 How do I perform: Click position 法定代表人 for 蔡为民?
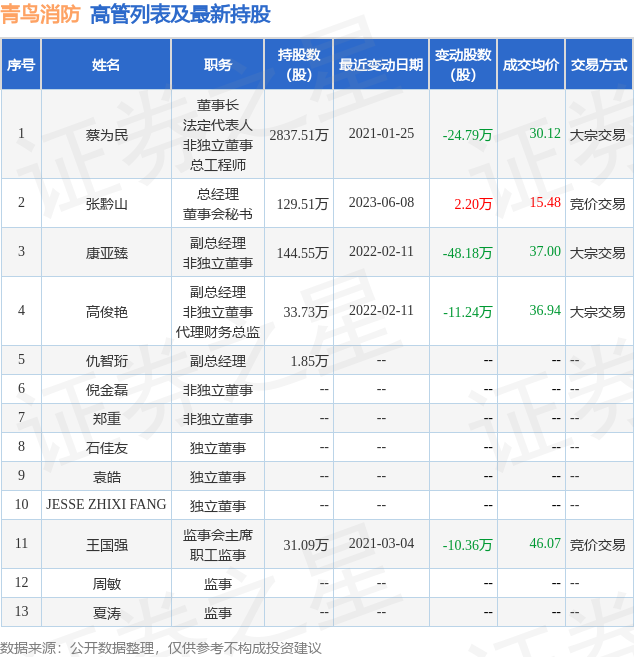pos(217,125)
